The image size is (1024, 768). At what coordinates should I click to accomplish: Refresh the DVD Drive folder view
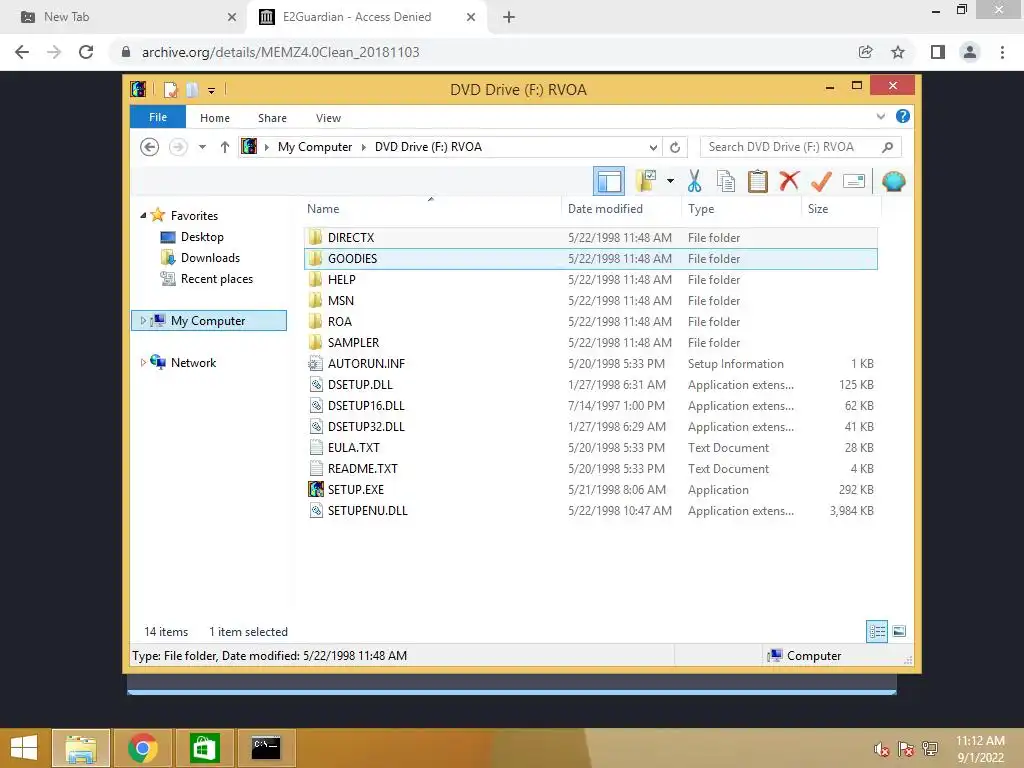(x=675, y=148)
